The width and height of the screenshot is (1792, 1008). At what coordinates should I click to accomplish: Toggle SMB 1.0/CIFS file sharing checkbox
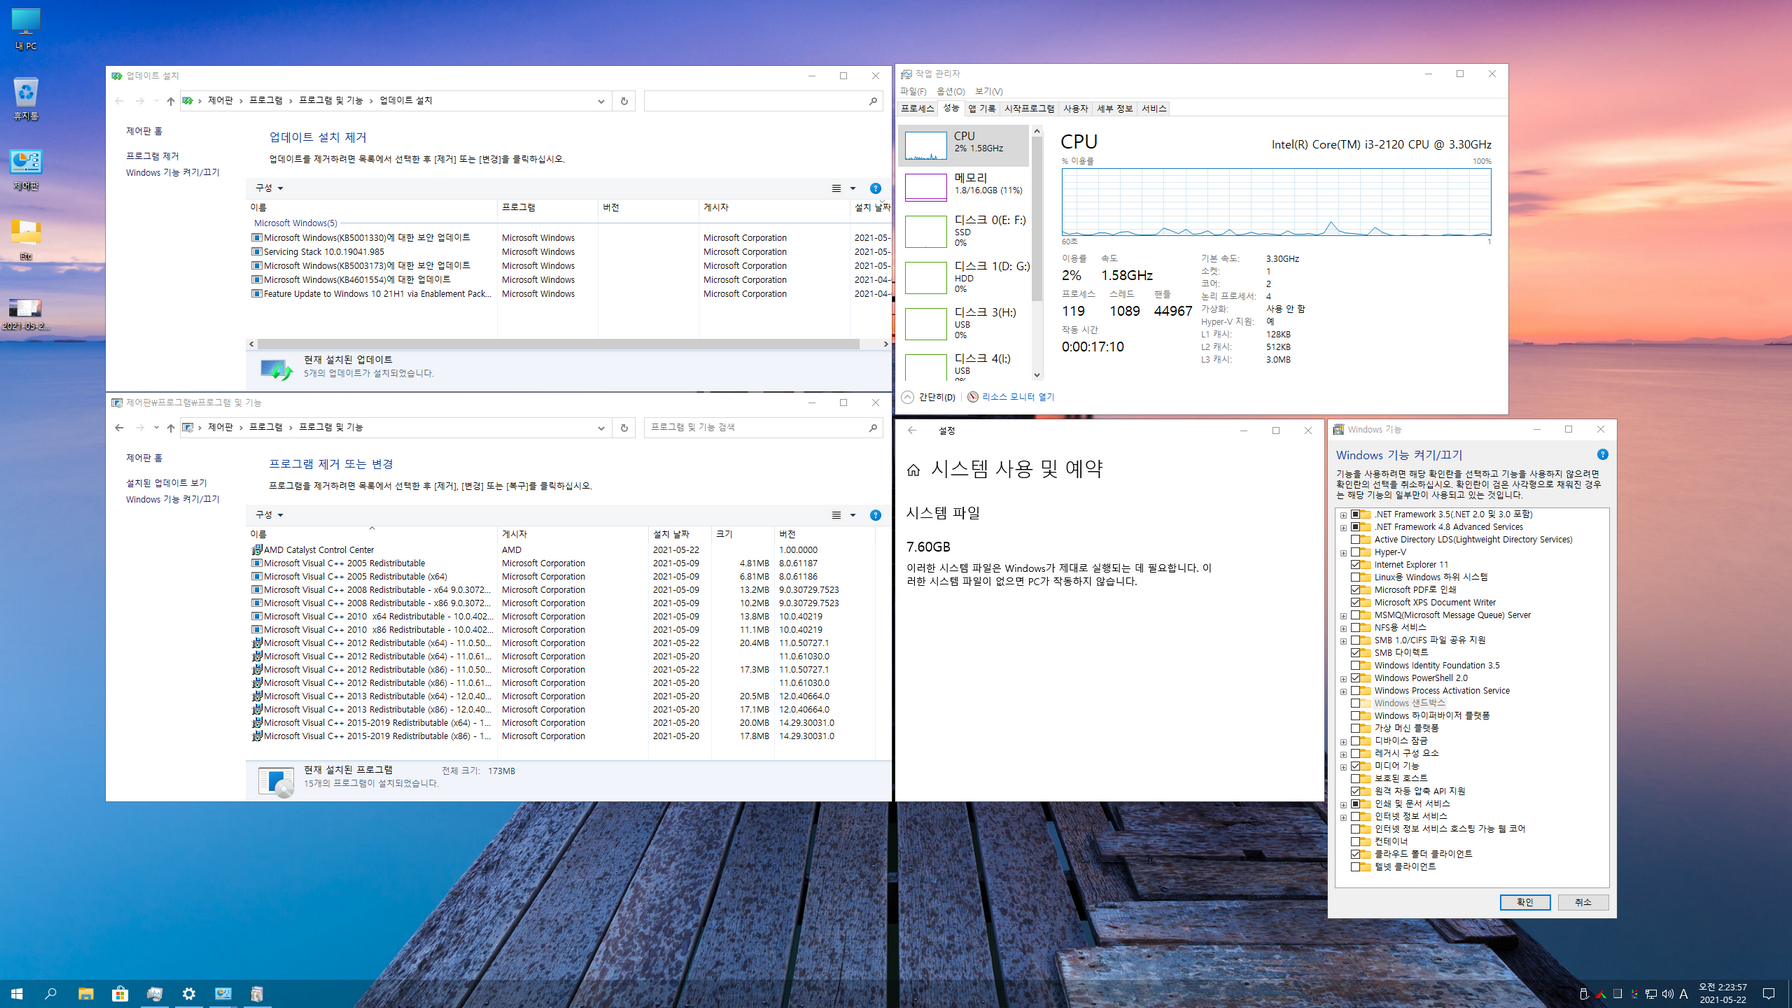[1356, 640]
